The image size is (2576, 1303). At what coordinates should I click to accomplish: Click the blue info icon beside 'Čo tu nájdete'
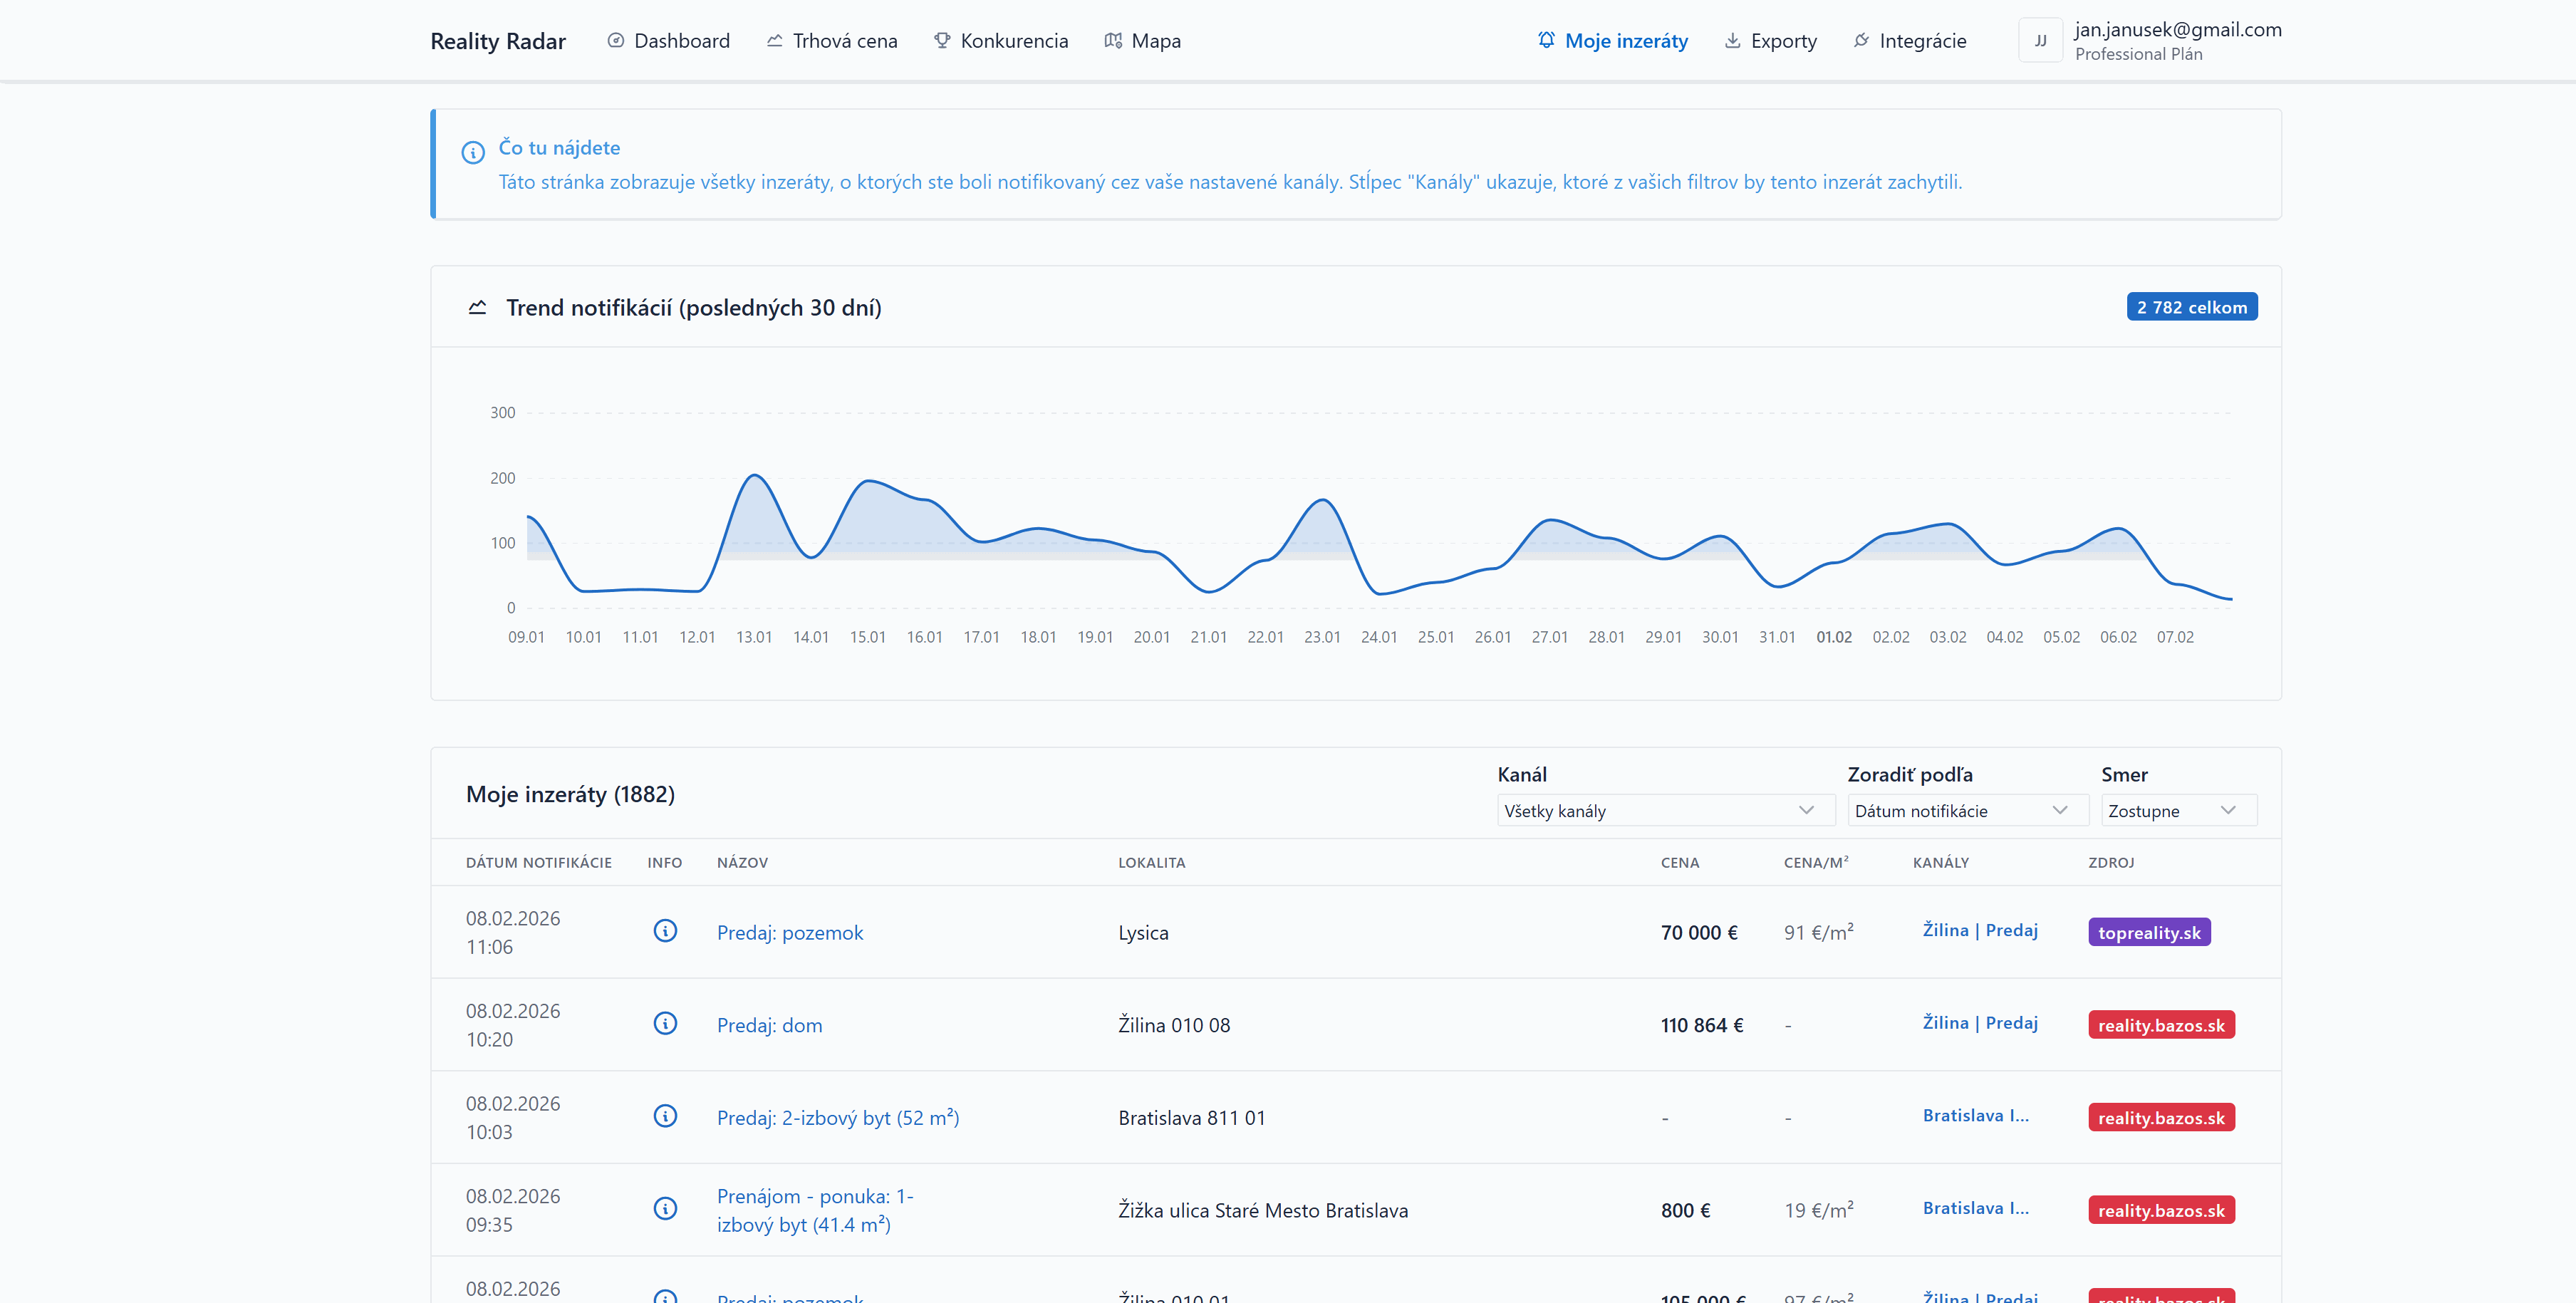(473, 152)
